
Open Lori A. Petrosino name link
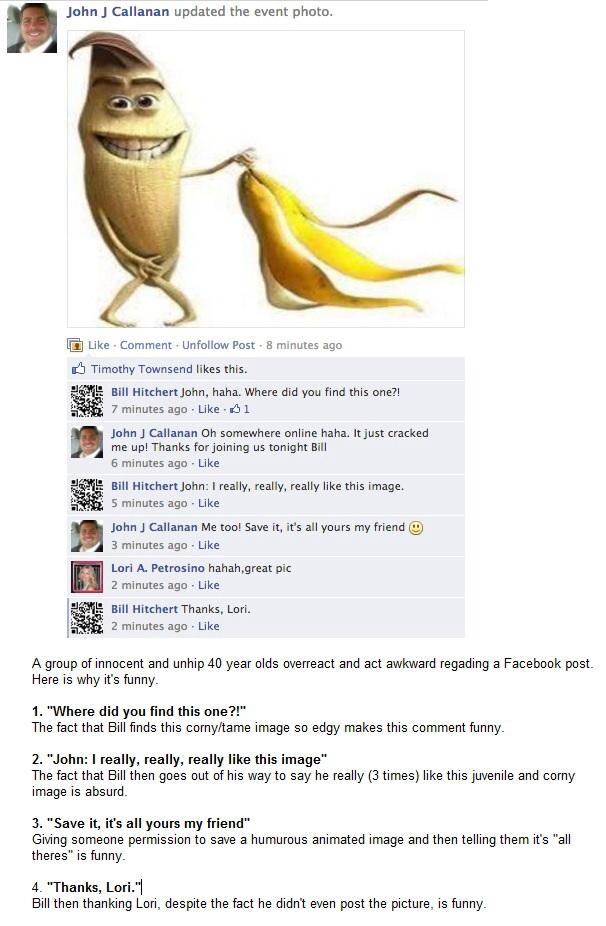[x=158, y=568]
